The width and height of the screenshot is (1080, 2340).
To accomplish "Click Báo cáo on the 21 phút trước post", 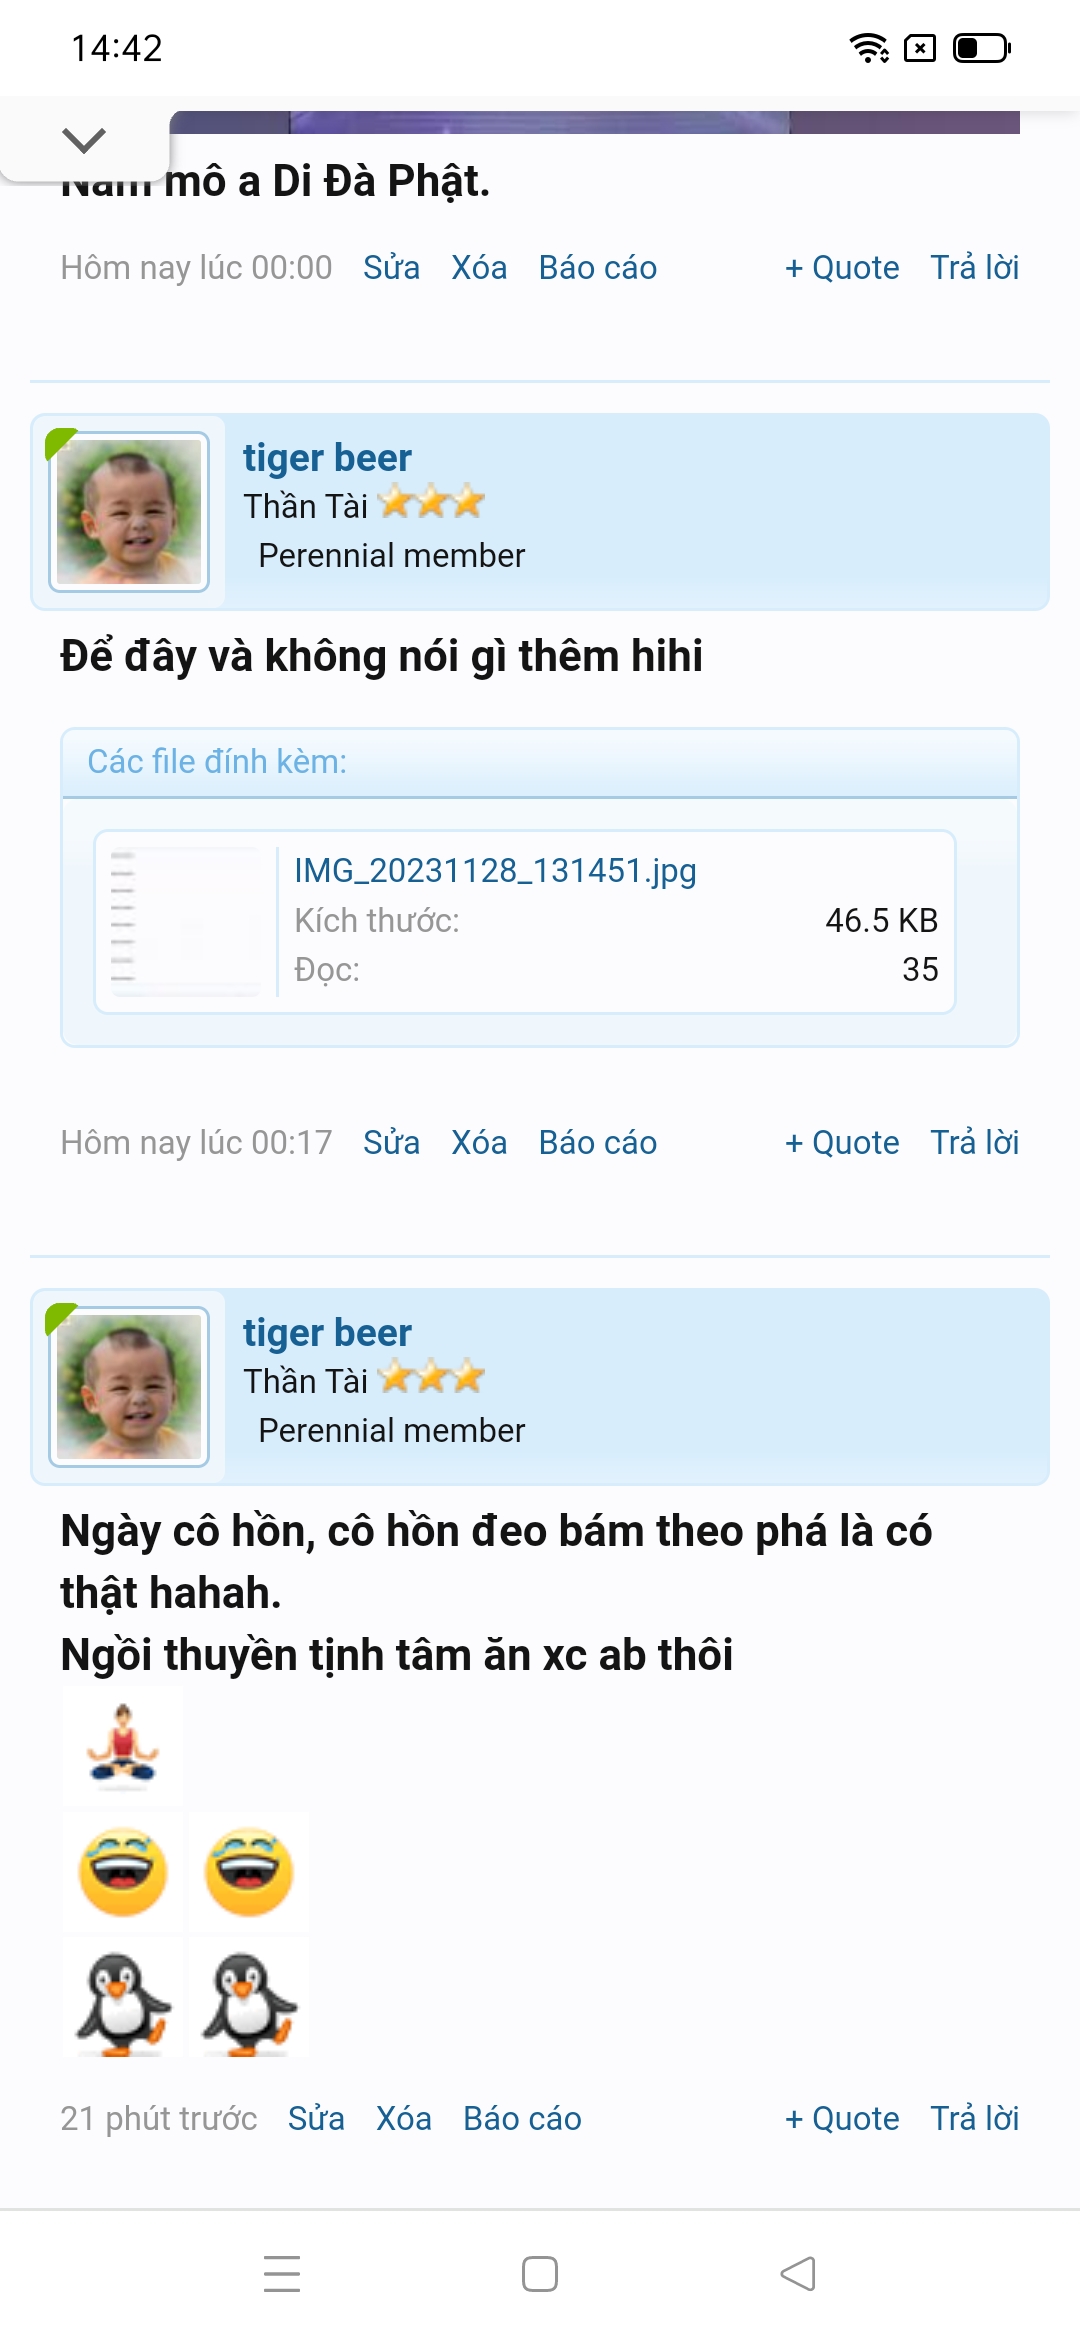I will point(522,2118).
